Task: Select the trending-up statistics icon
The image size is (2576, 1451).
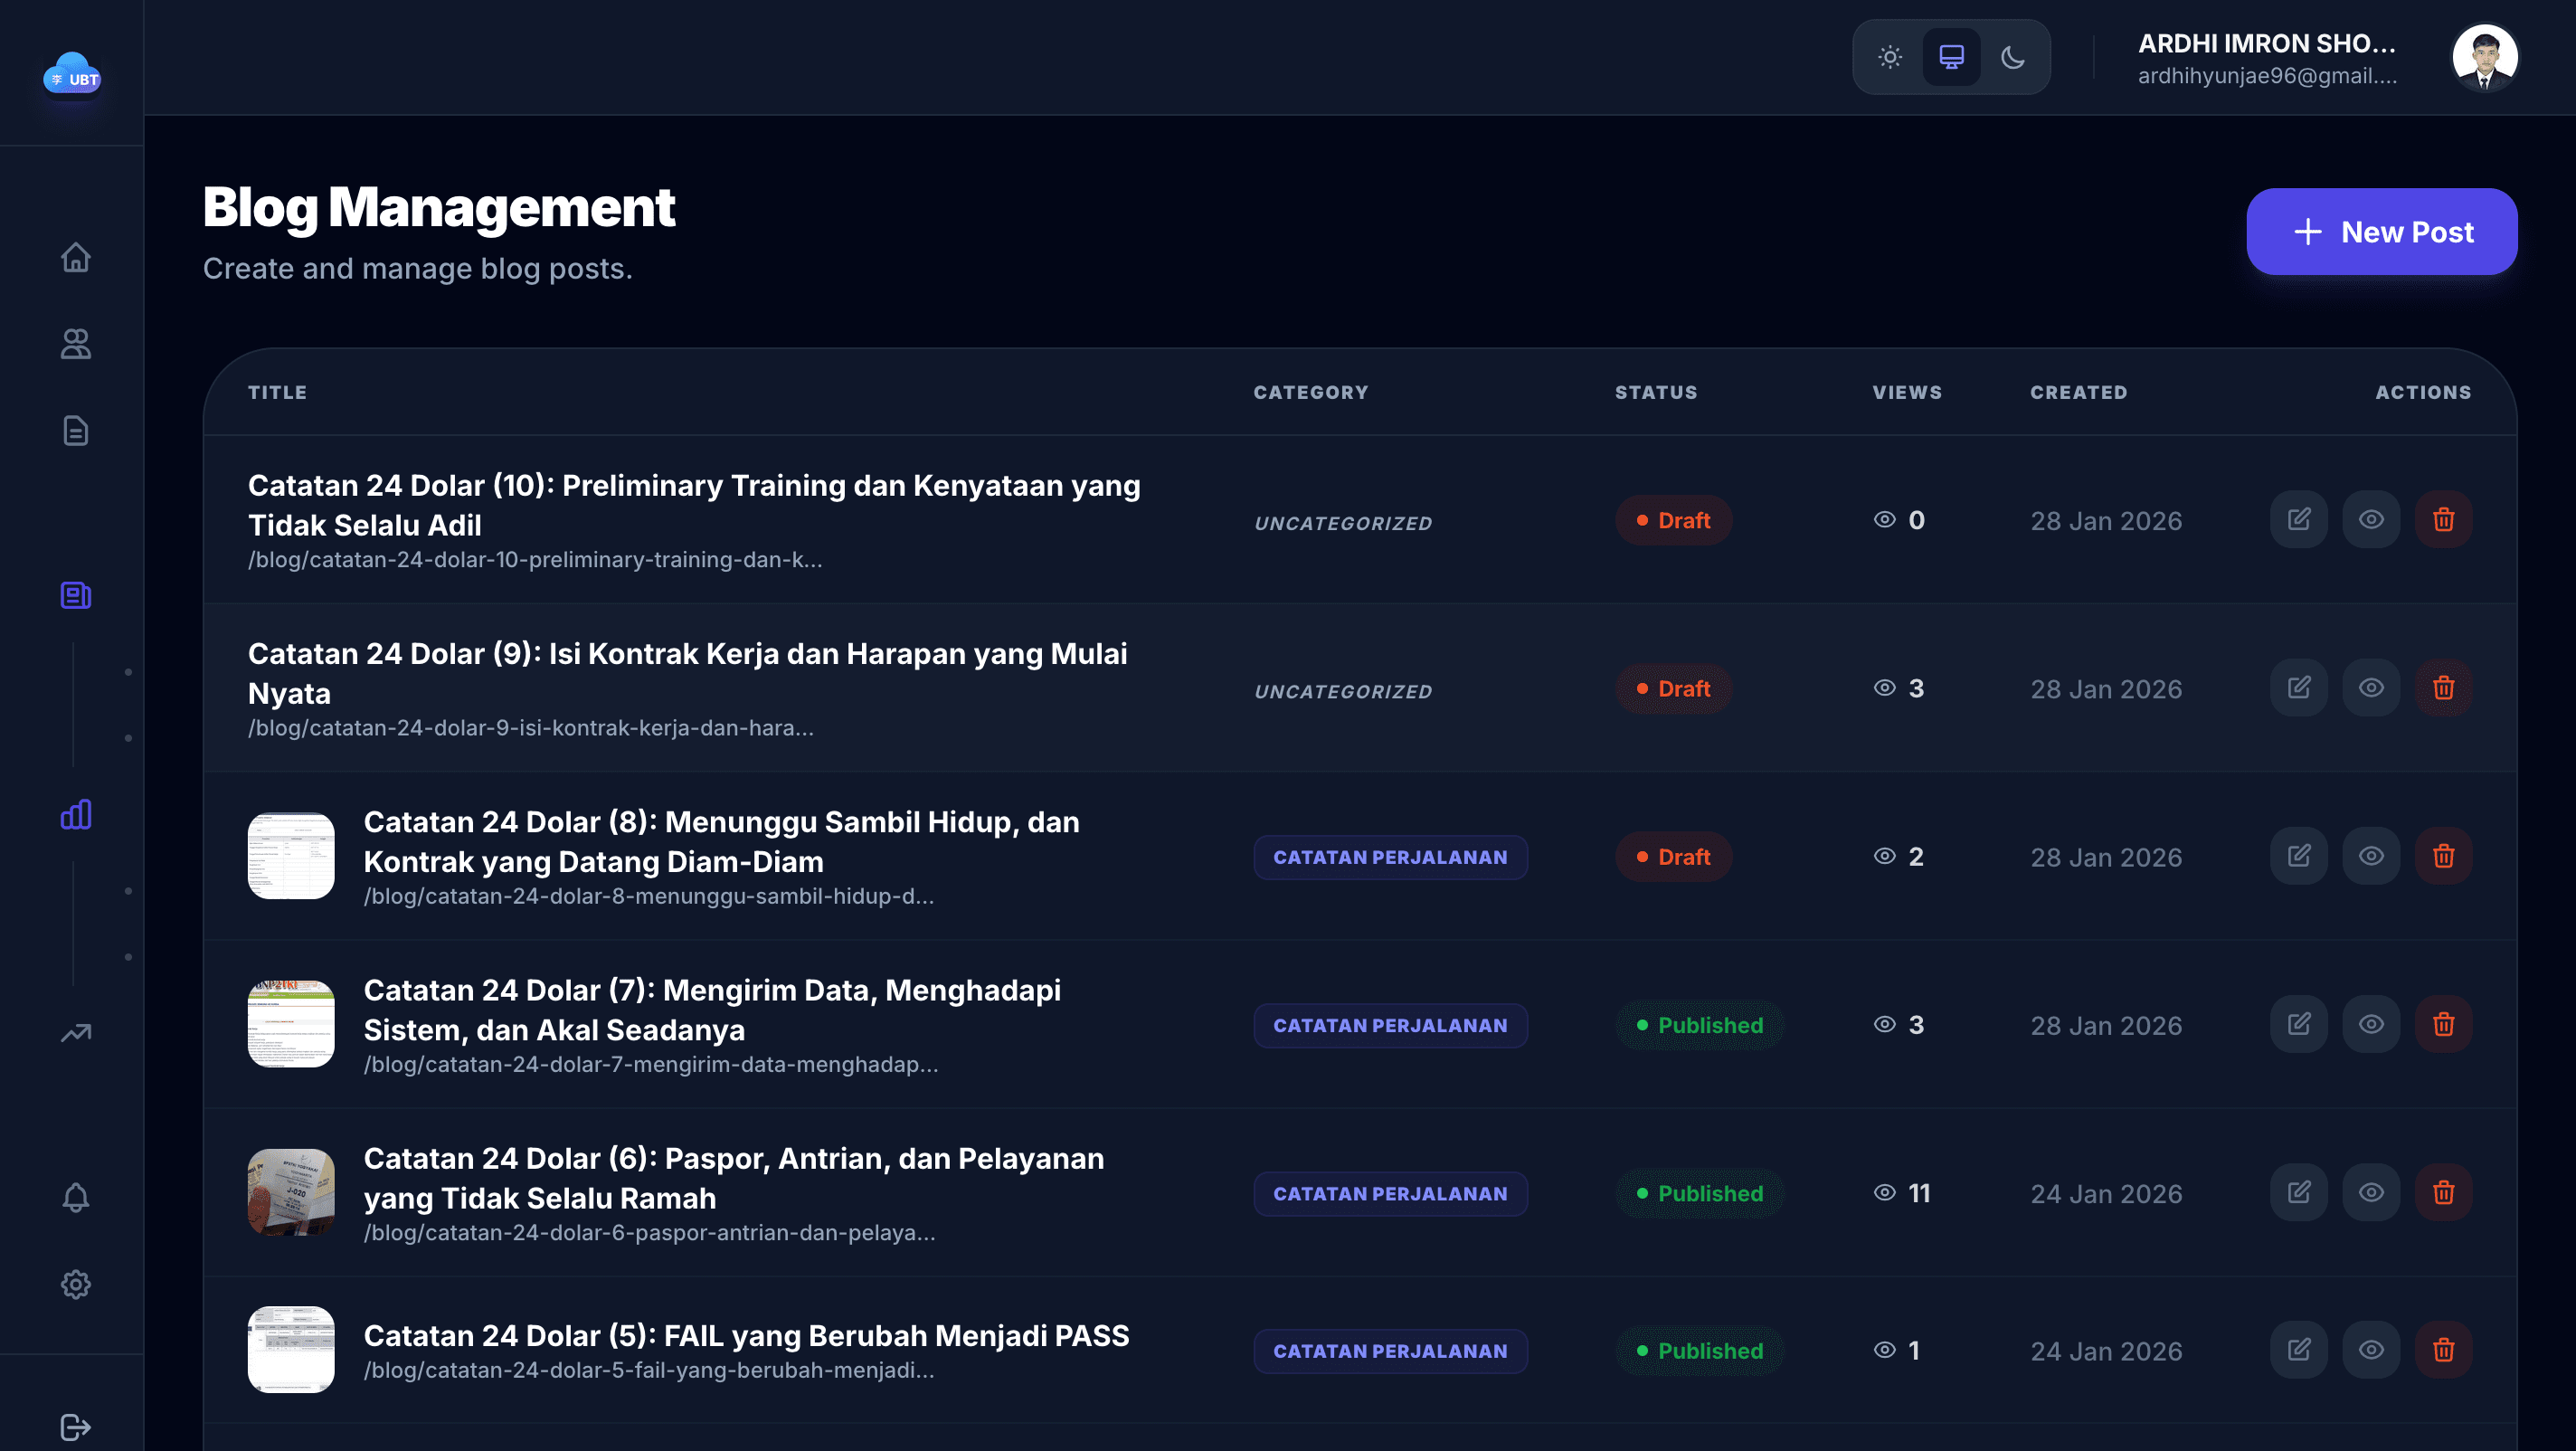Action: point(75,1032)
